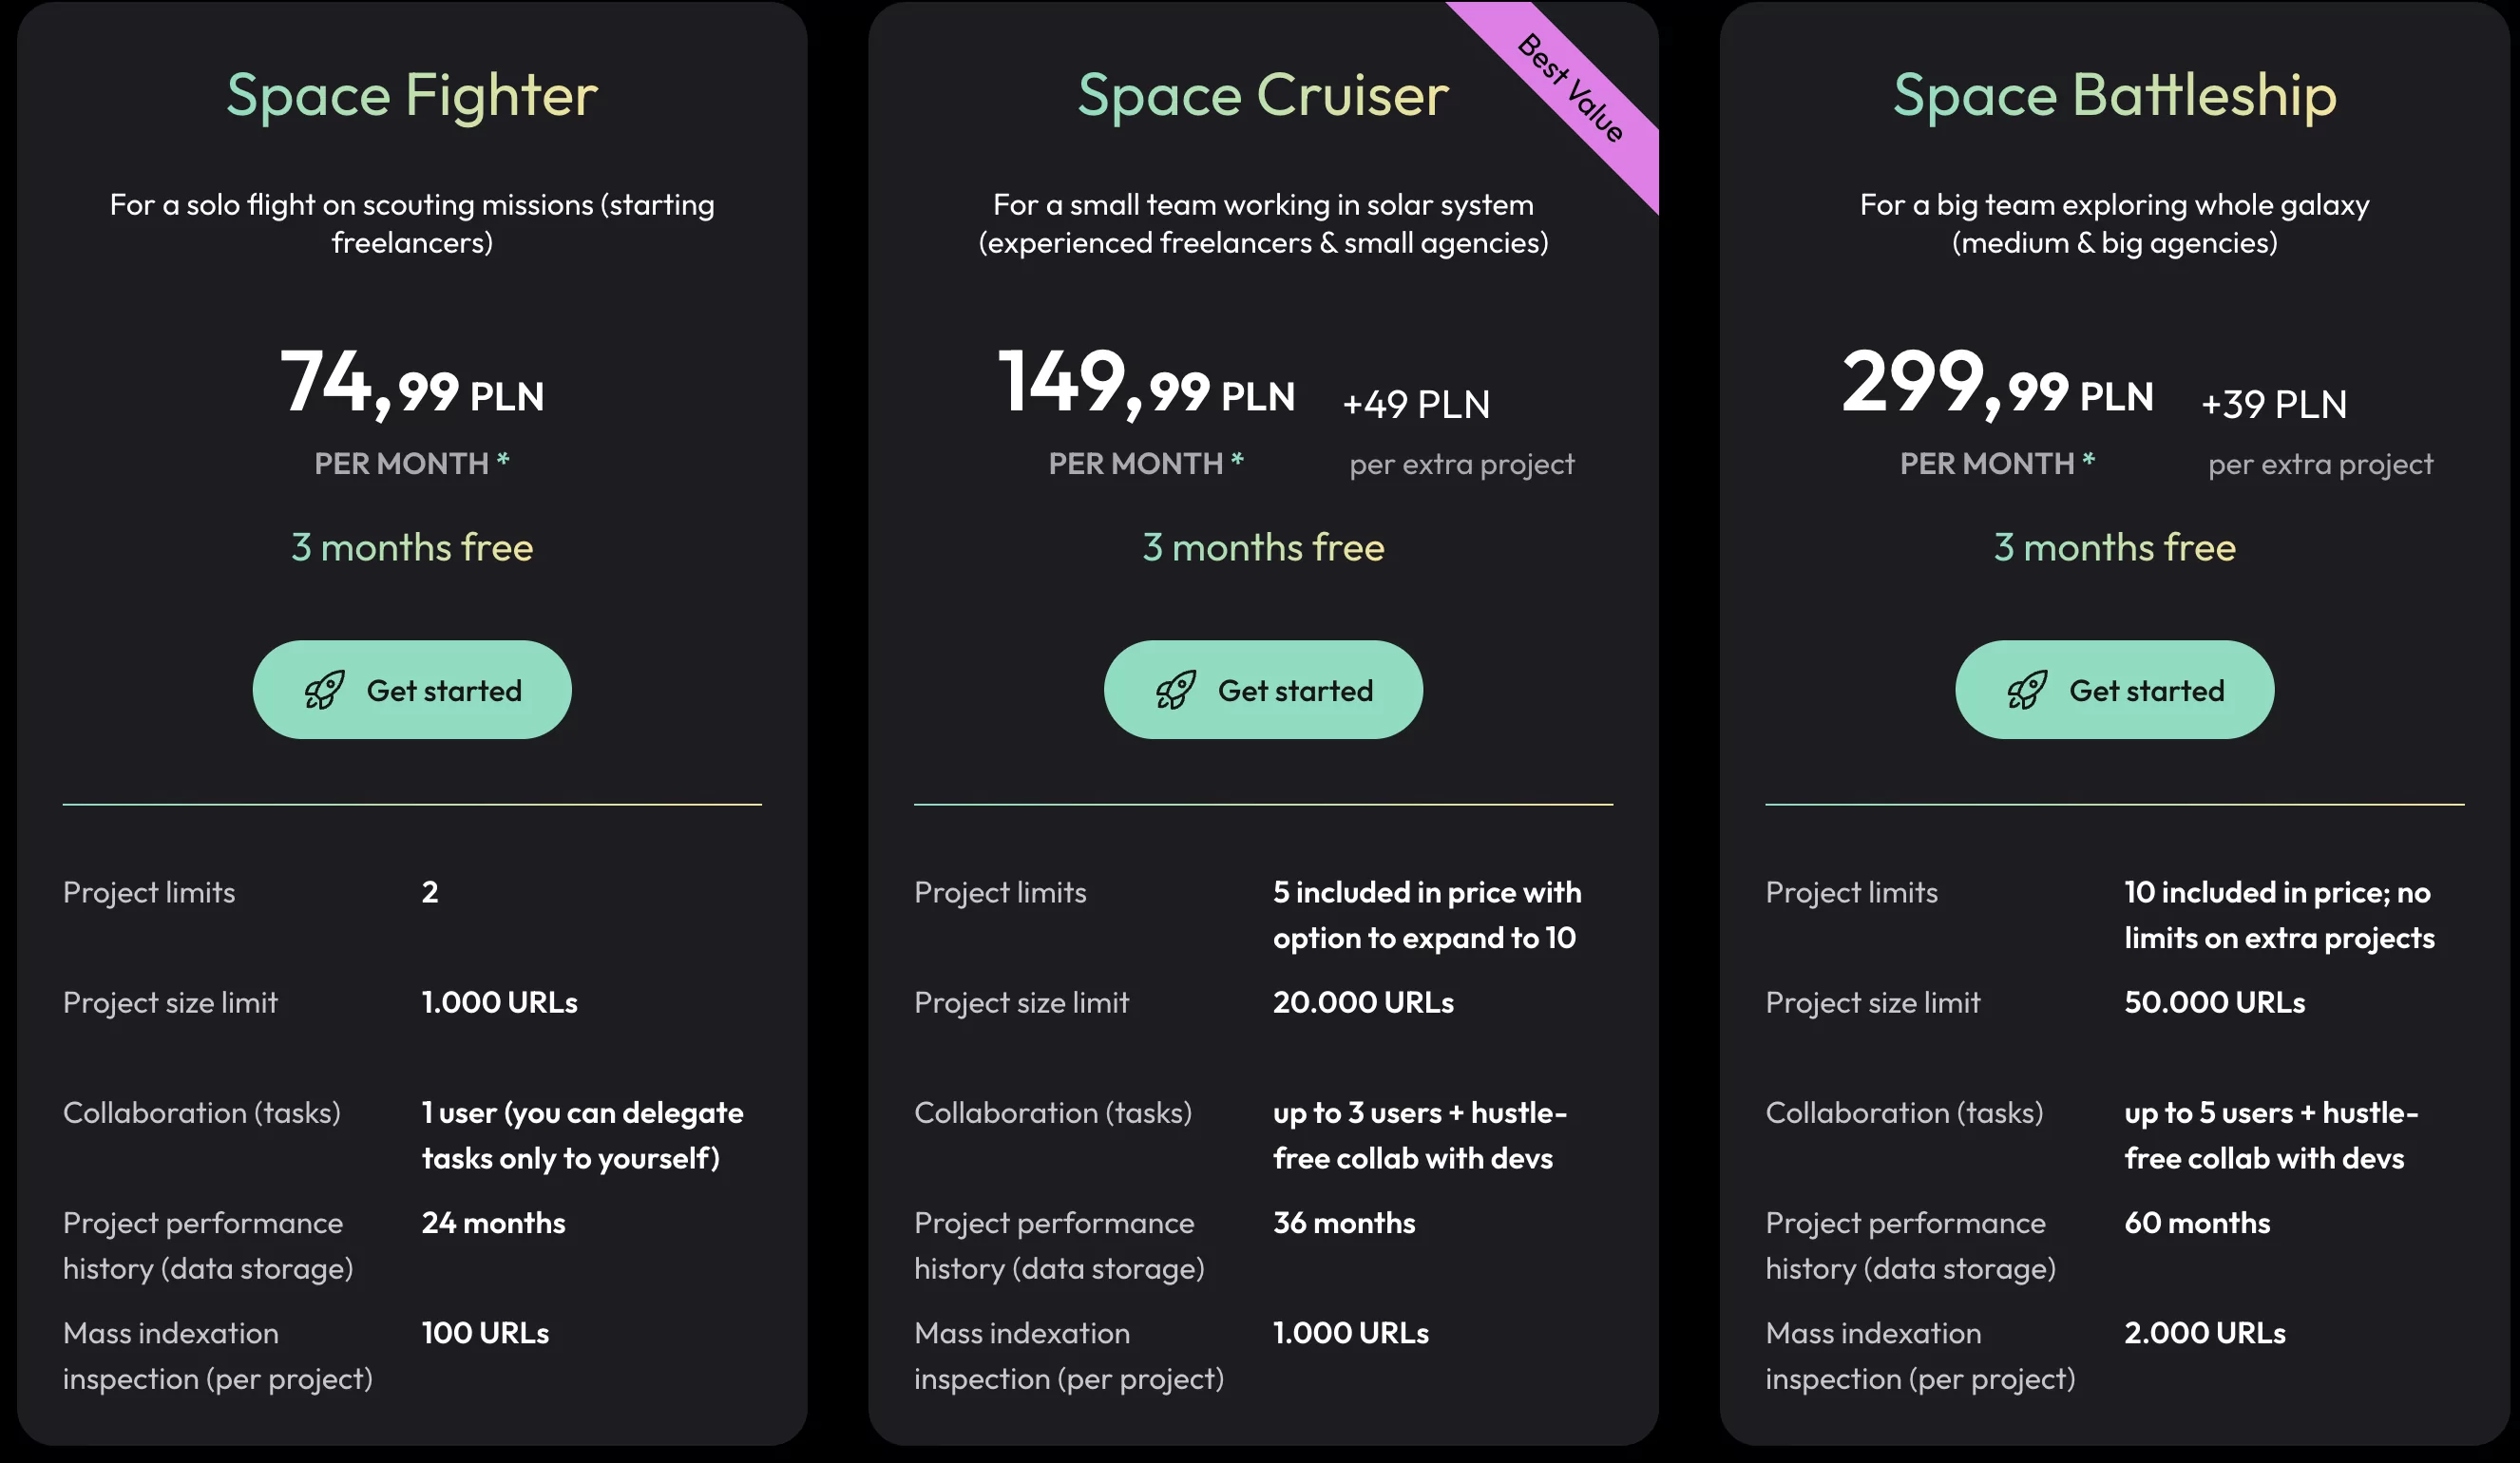Image resolution: width=2520 pixels, height=1463 pixels.
Task: Select the Space Battleship plan title
Action: tap(2114, 95)
